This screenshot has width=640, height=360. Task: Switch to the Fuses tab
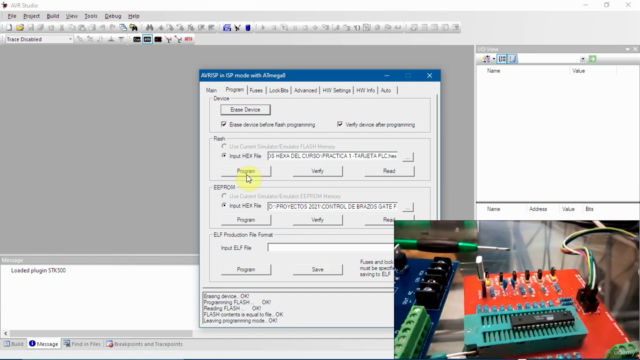click(256, 90)
